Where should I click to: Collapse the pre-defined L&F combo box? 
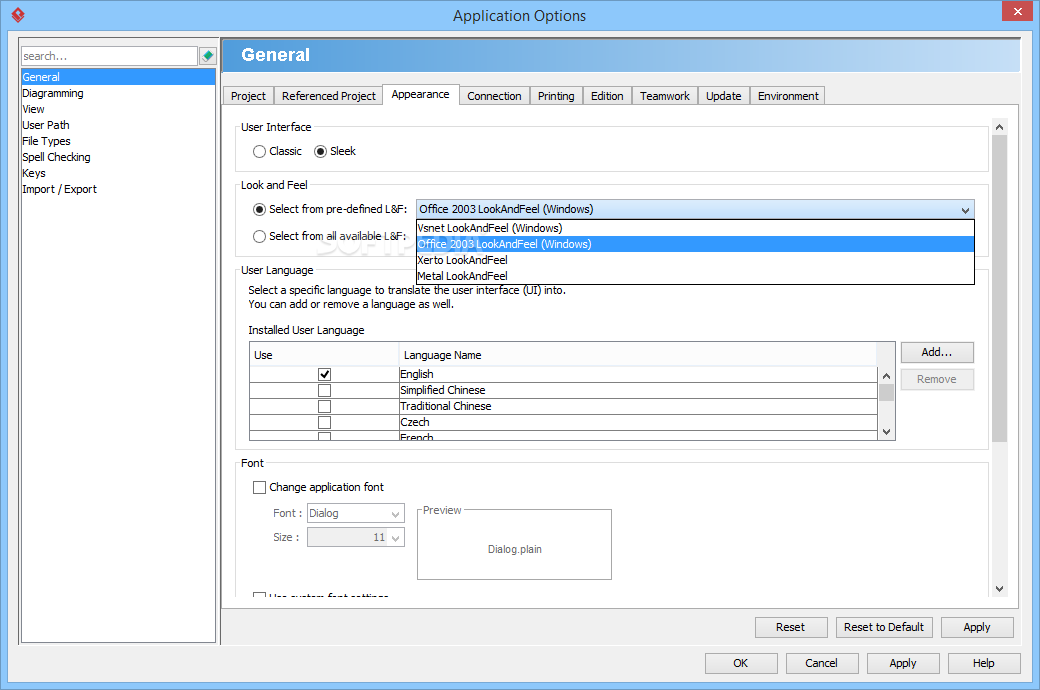[965, 210]
